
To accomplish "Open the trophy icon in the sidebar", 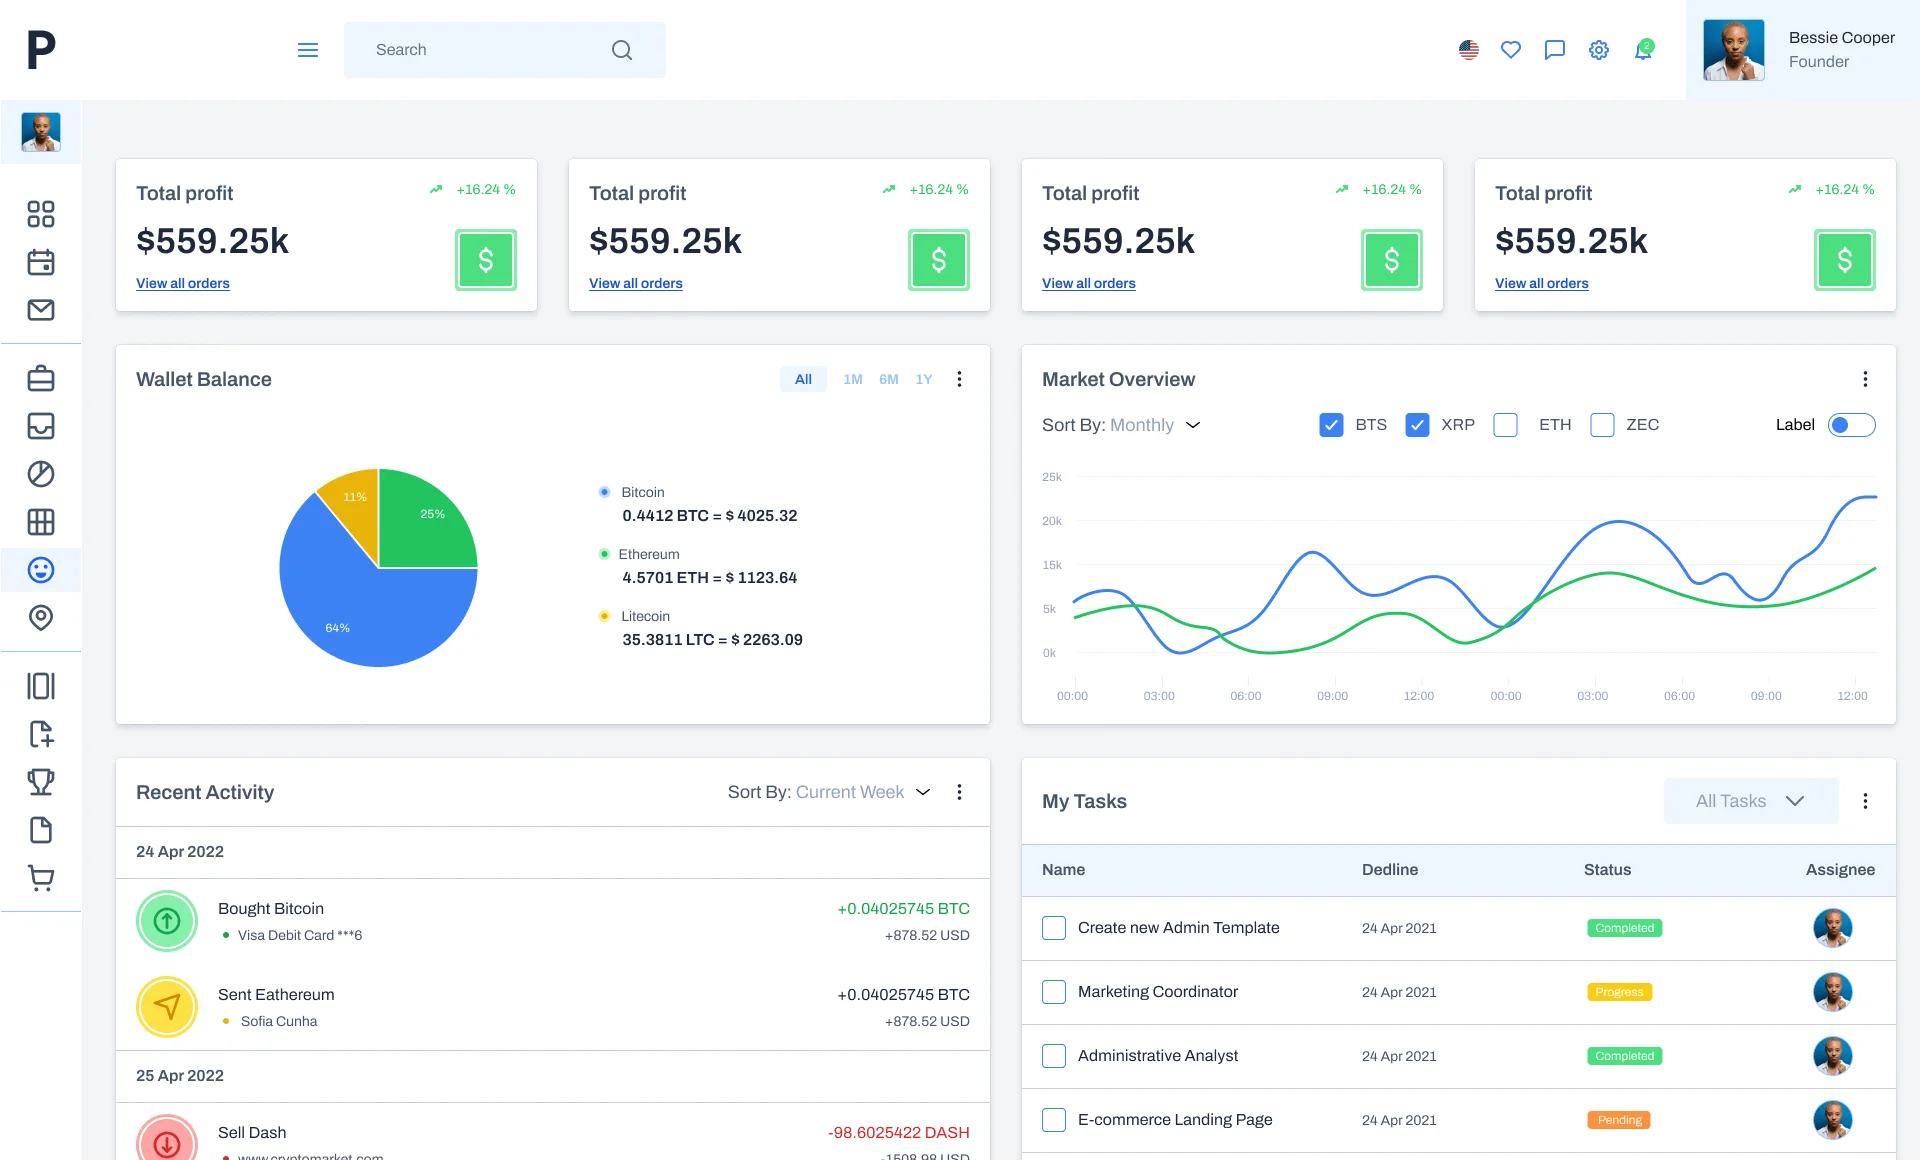I will click(40, 782).
